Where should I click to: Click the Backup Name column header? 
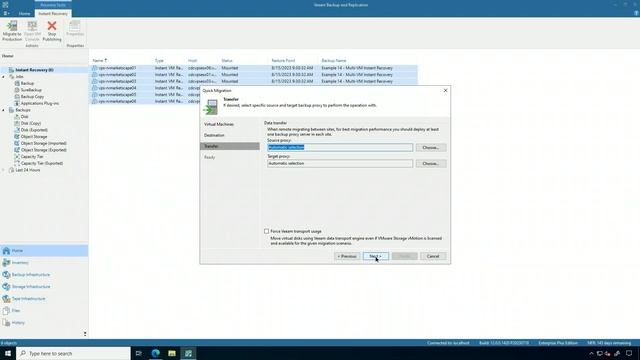[x=334, y=60]
